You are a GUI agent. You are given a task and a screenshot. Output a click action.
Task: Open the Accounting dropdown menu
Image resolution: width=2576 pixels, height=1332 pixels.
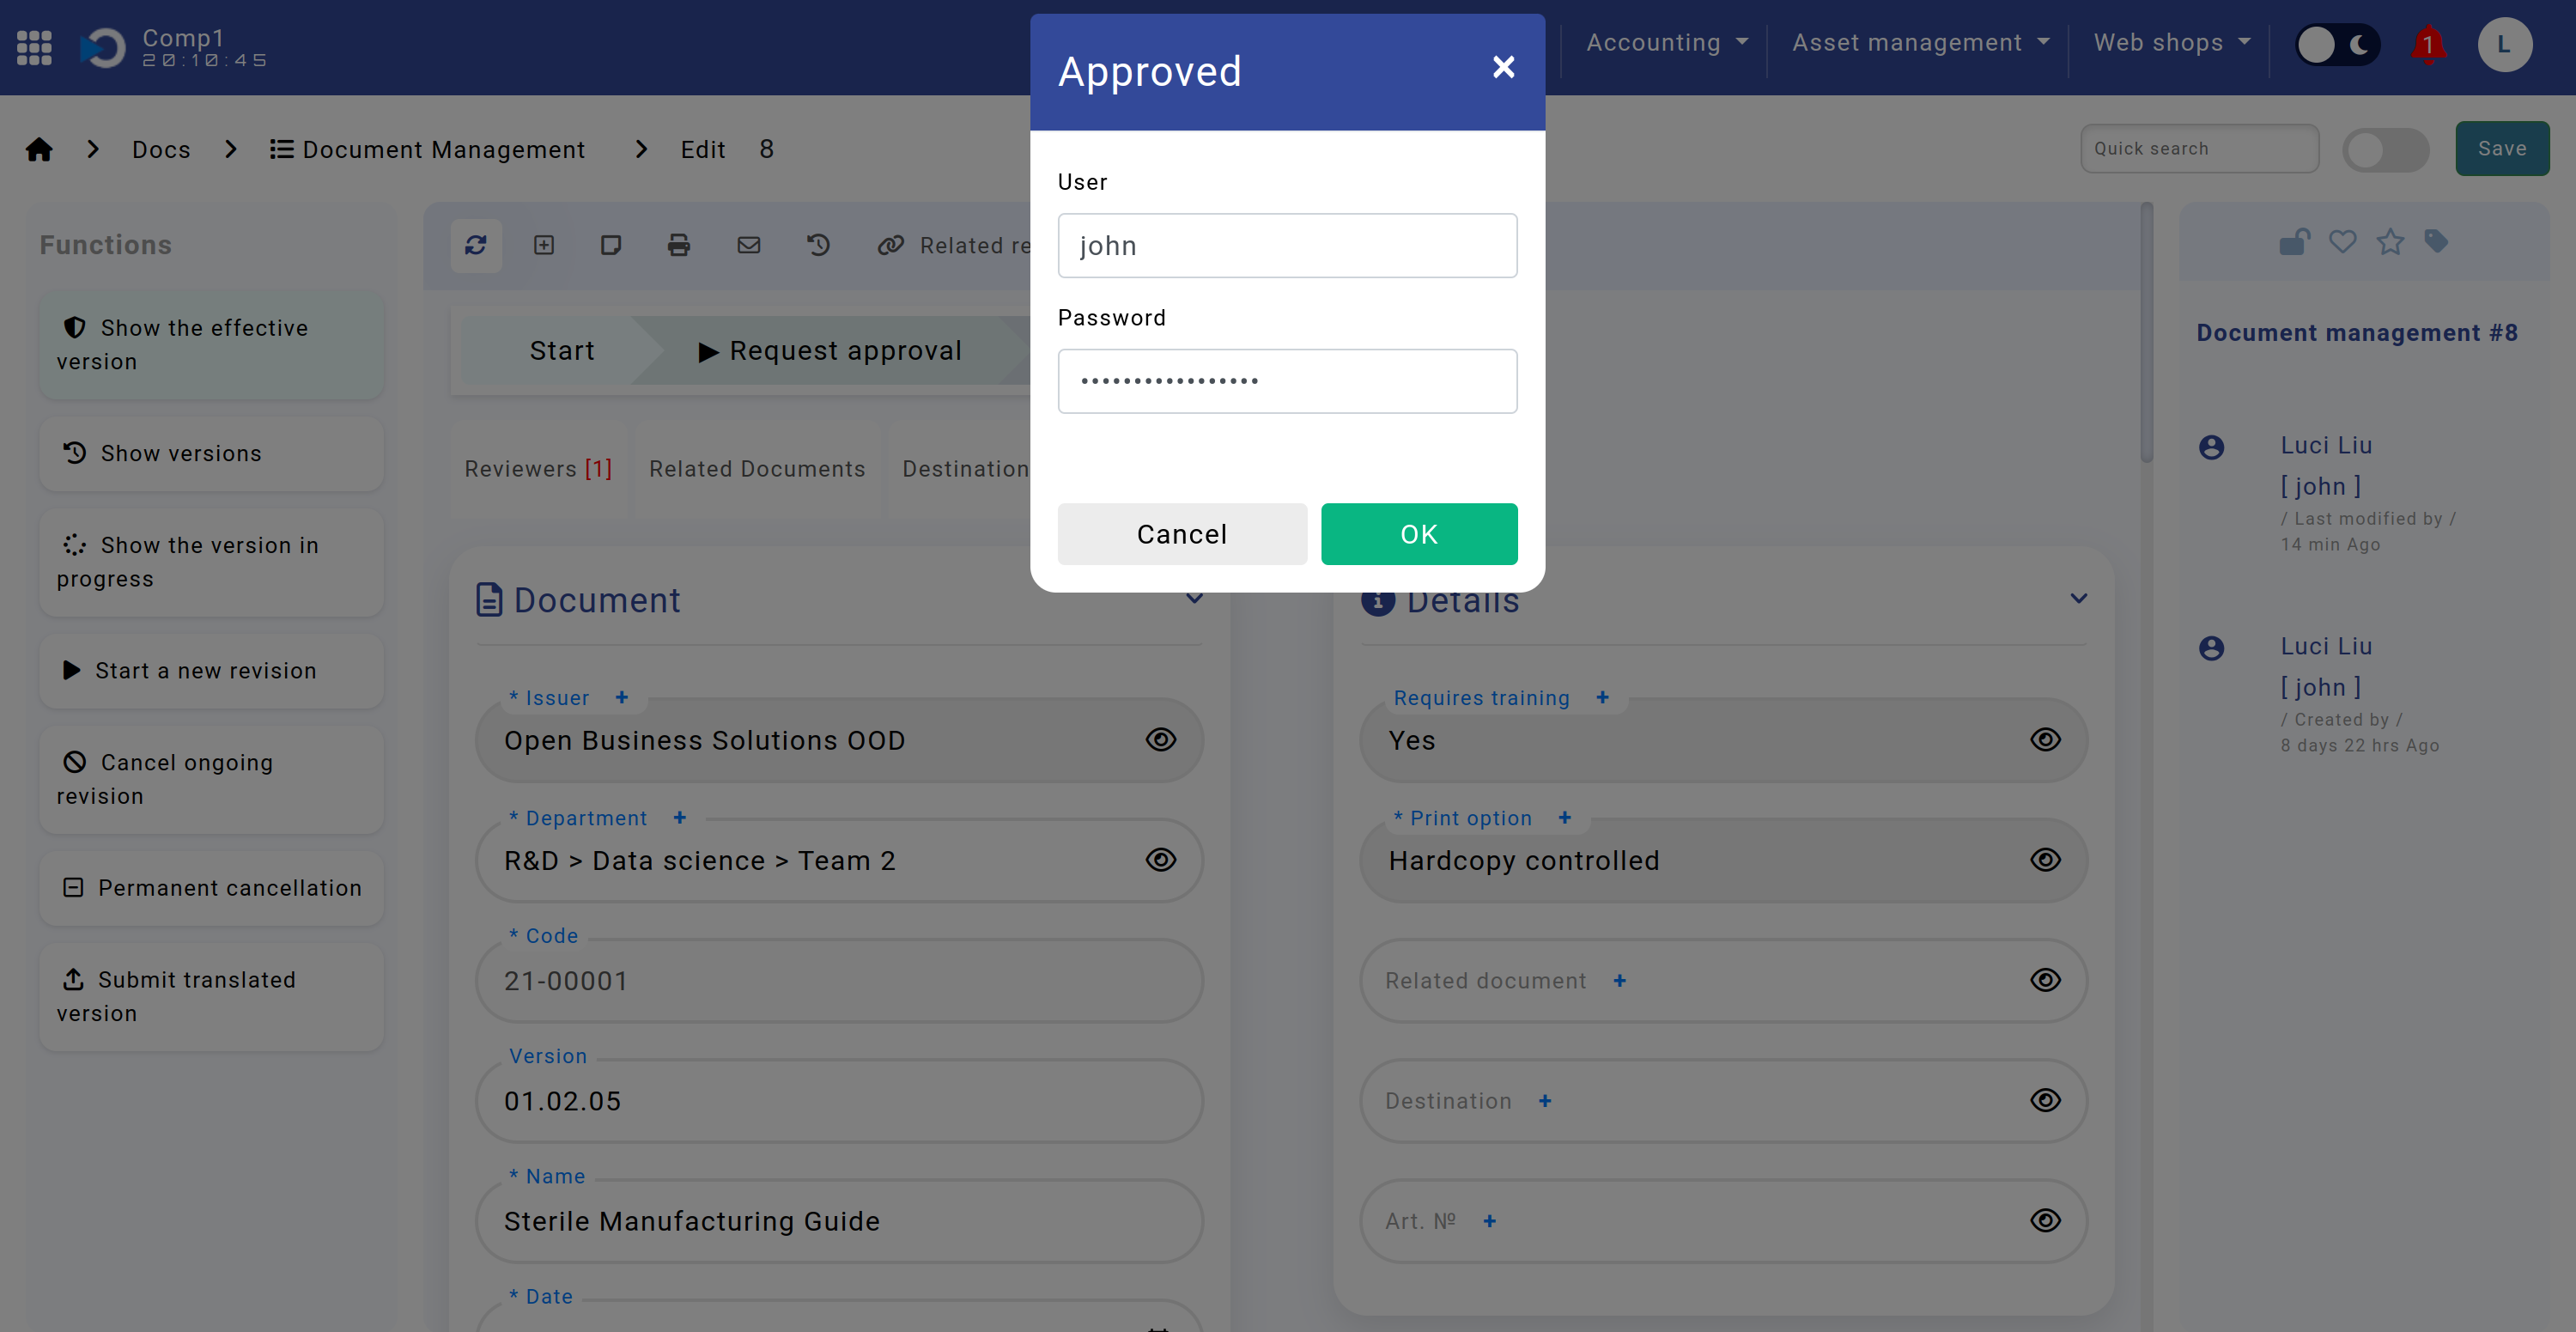point(1666,43)
